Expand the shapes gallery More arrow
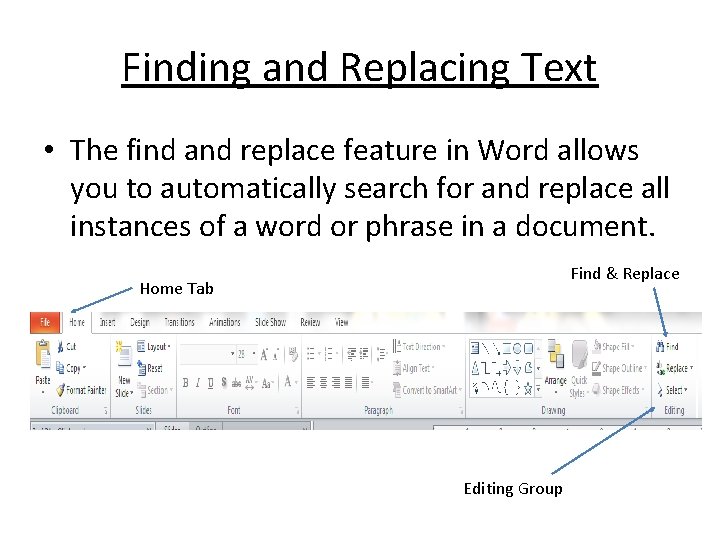This screenshot has width=720, height=540. tap(538, 389)
